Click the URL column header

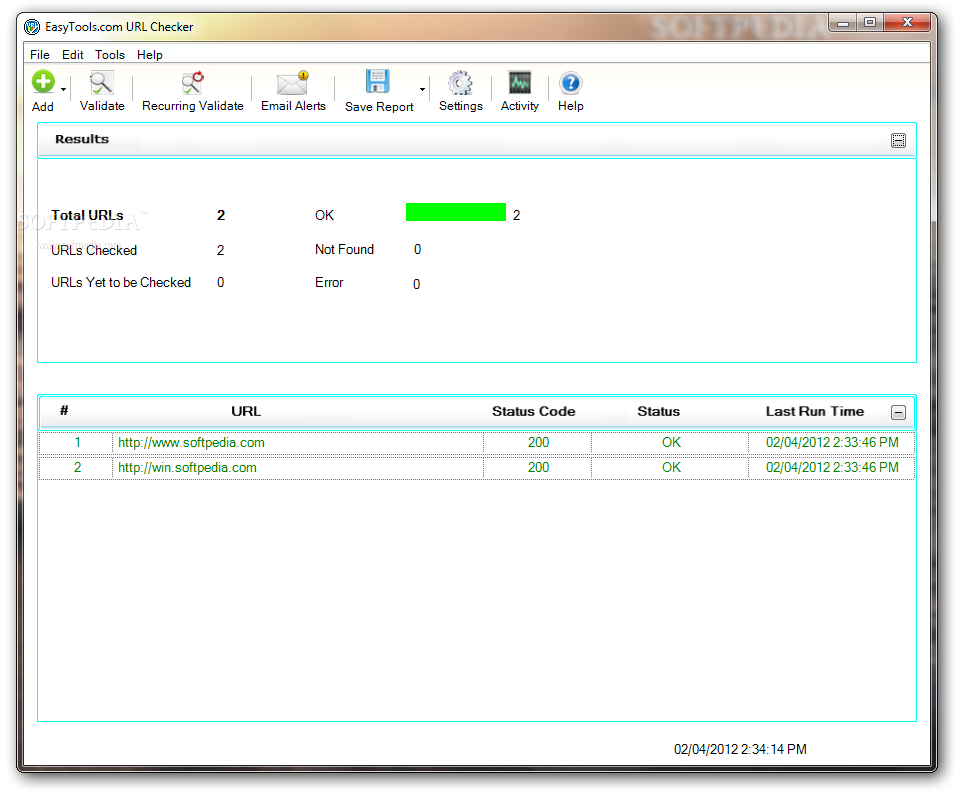point(246,411)
